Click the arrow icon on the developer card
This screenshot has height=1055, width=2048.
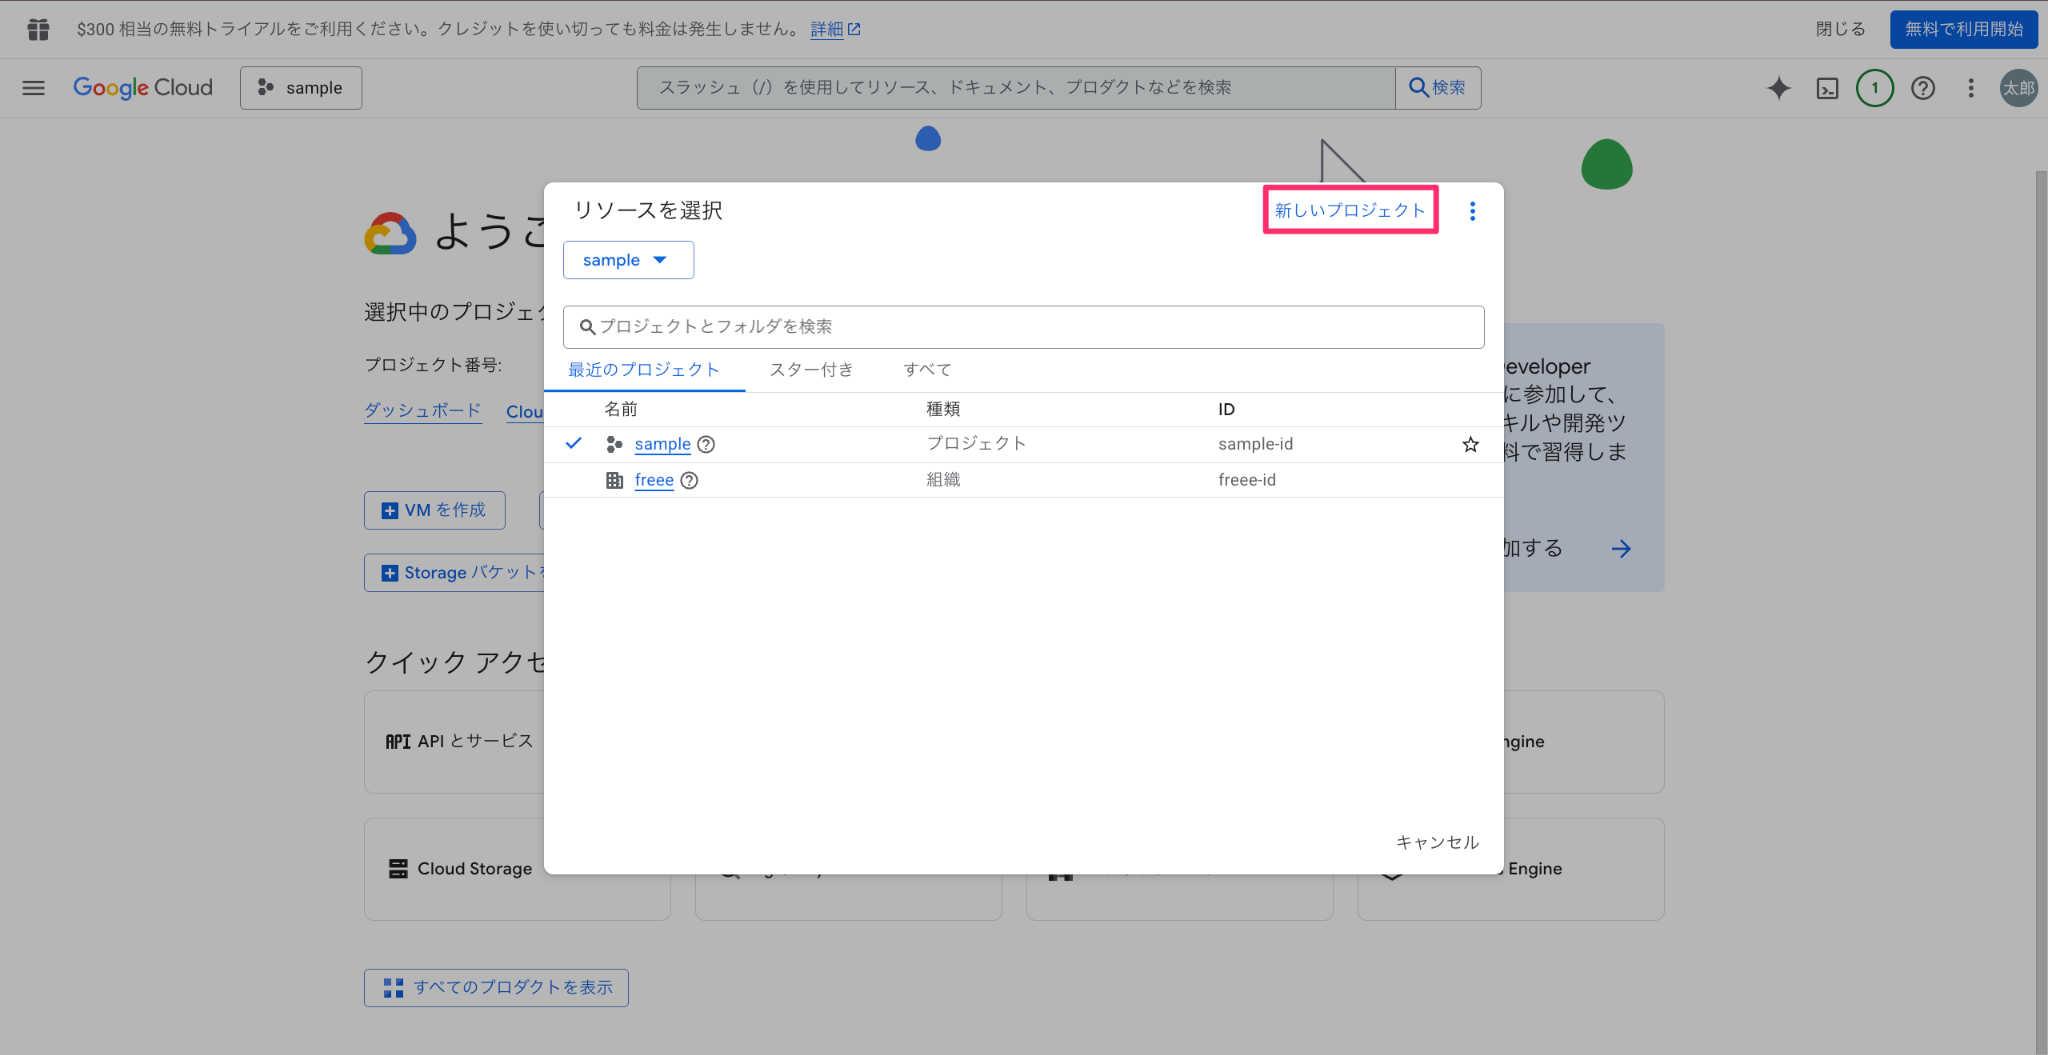tap(1621, 548)
